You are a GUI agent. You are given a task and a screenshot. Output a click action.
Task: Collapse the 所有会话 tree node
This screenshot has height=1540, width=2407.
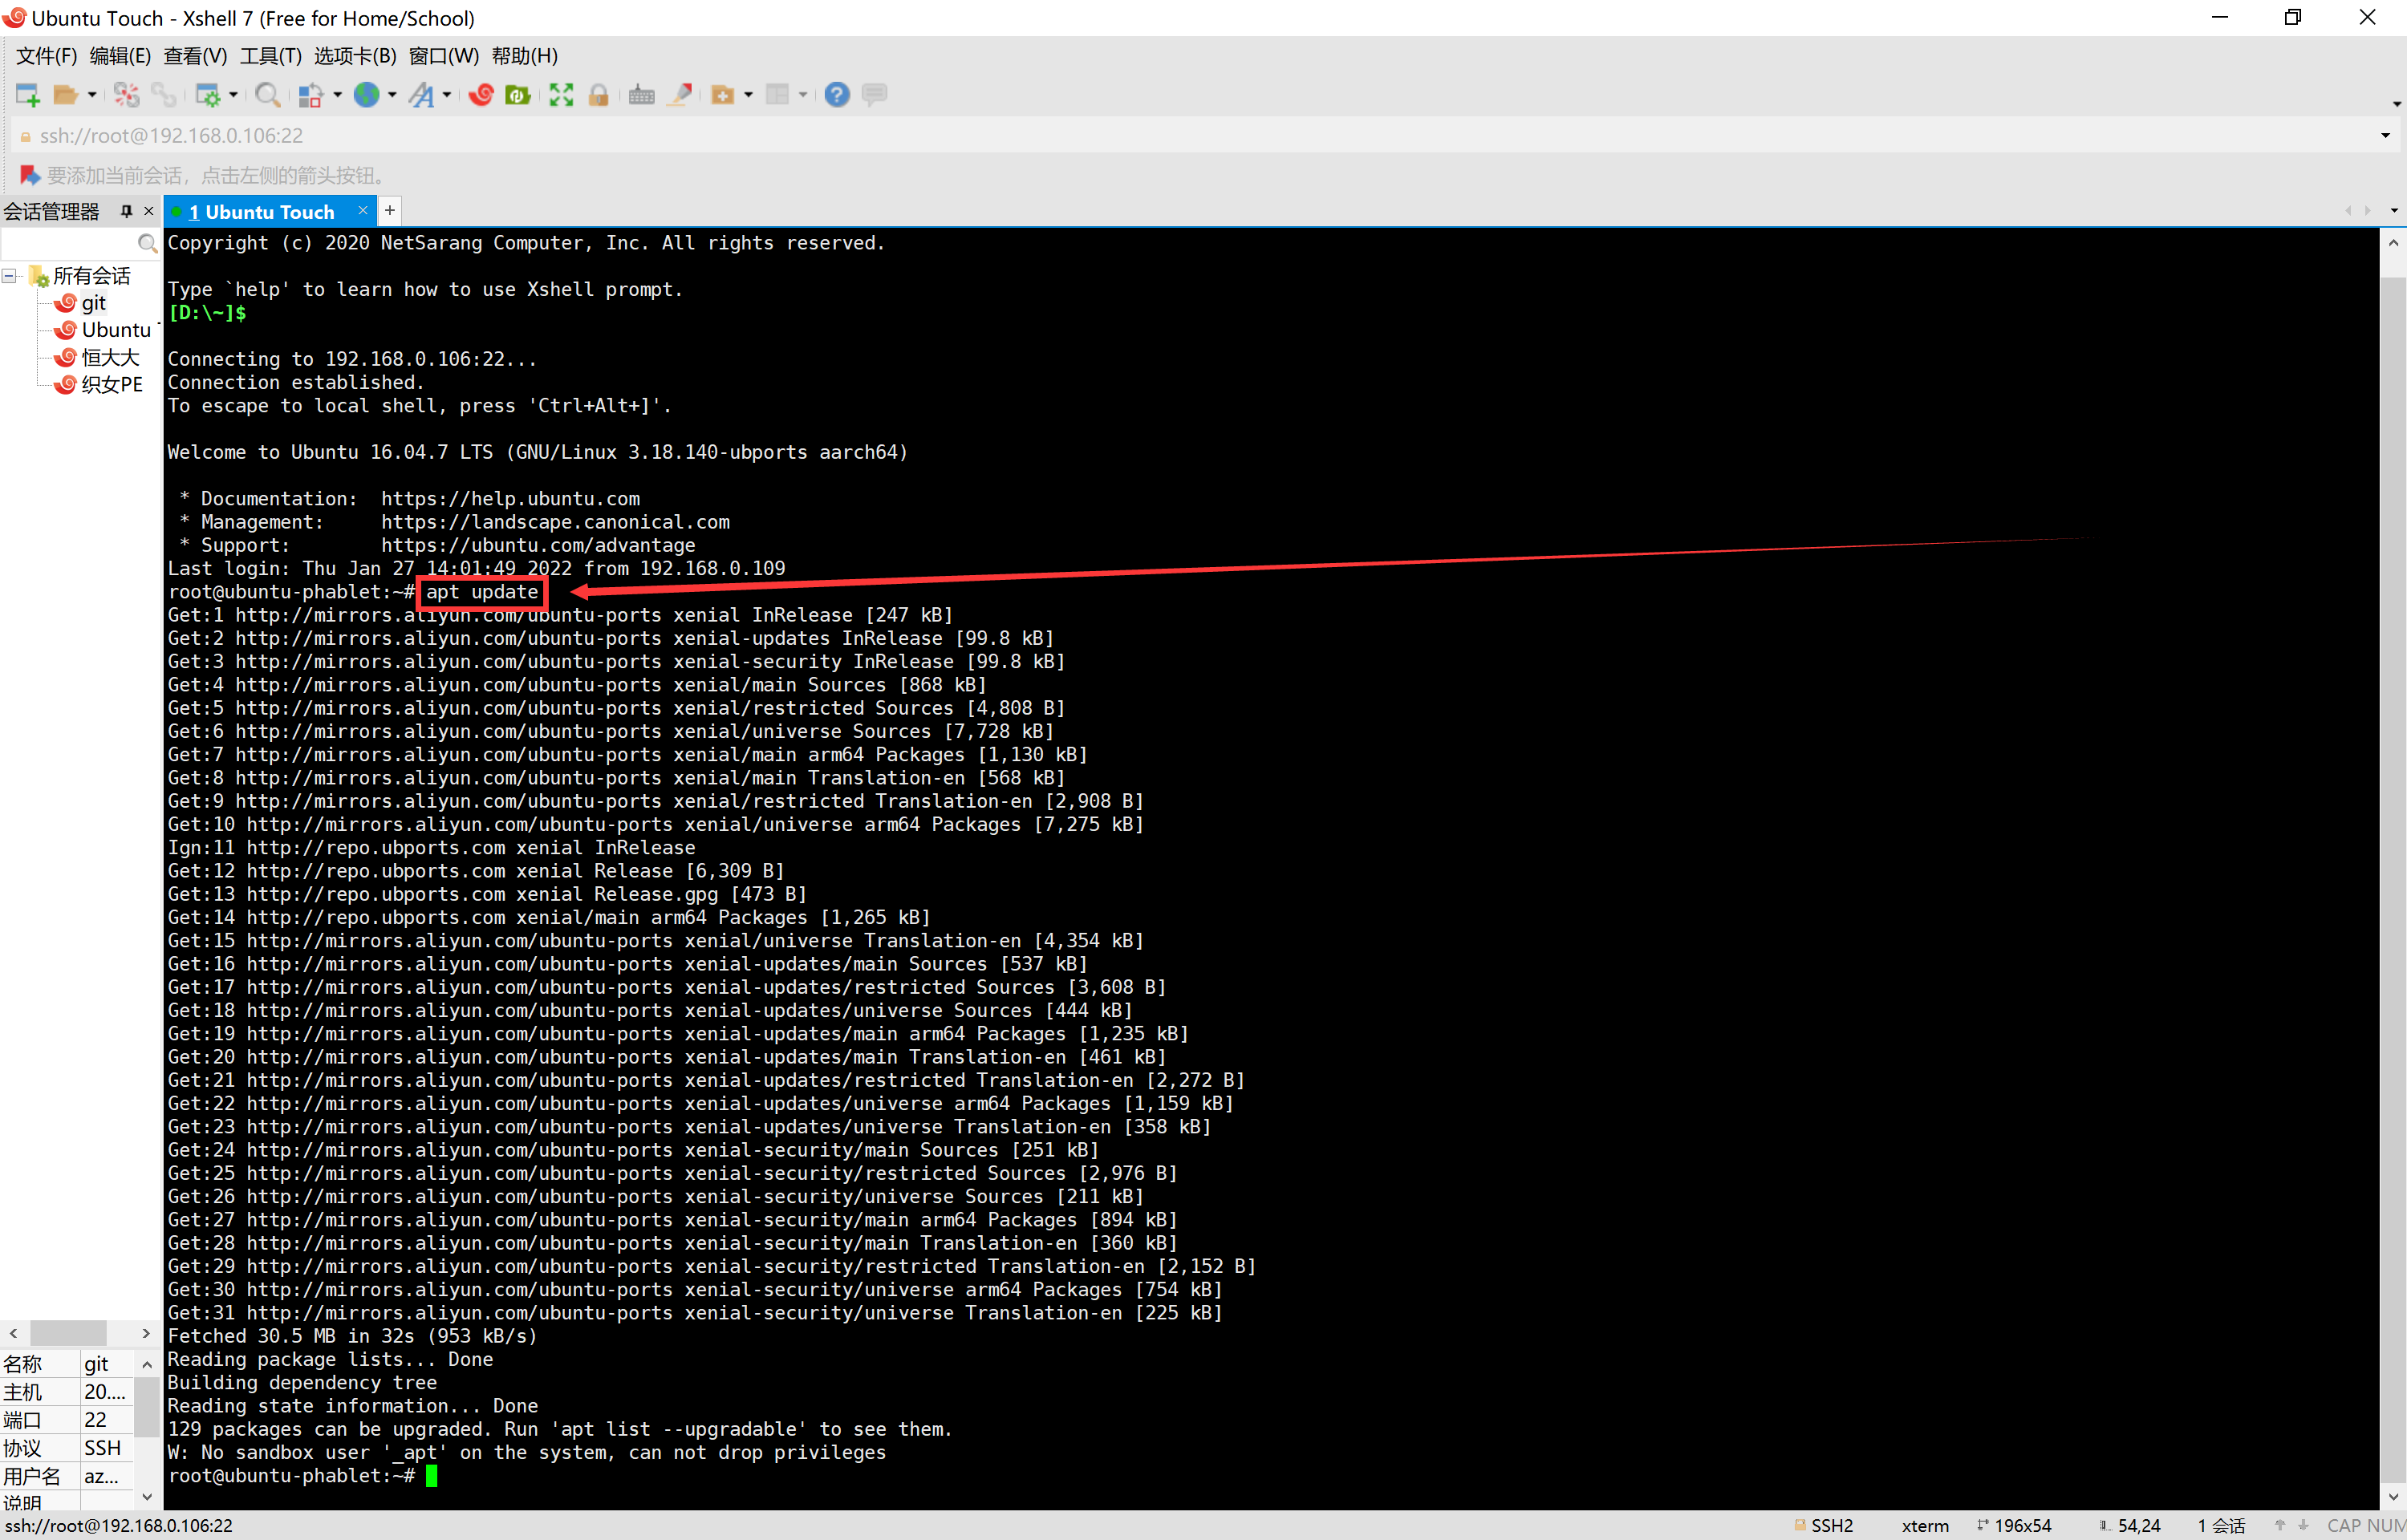[9, 275]
